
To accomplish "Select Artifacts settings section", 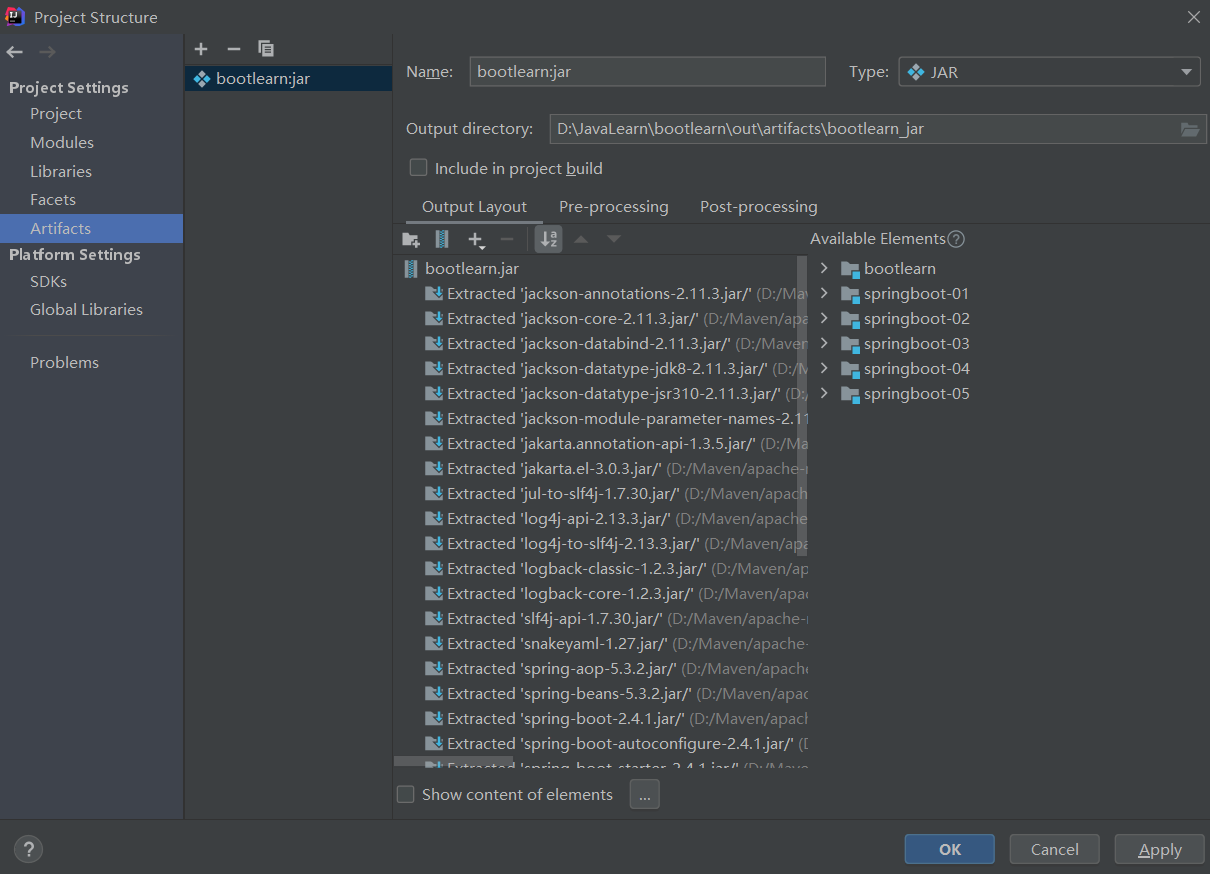I will (x=92, y=229).
